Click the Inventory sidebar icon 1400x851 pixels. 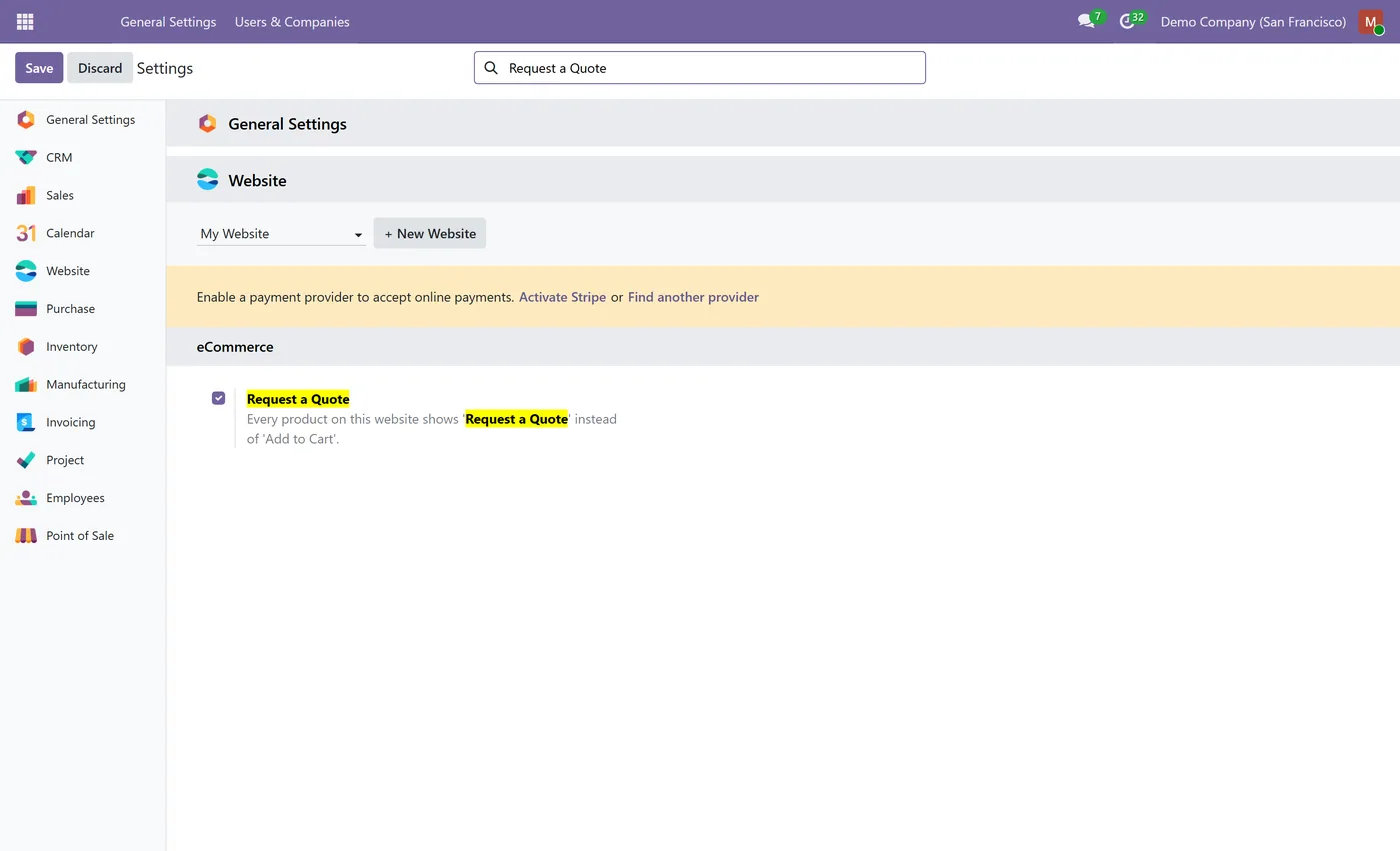tap(26, 347)
